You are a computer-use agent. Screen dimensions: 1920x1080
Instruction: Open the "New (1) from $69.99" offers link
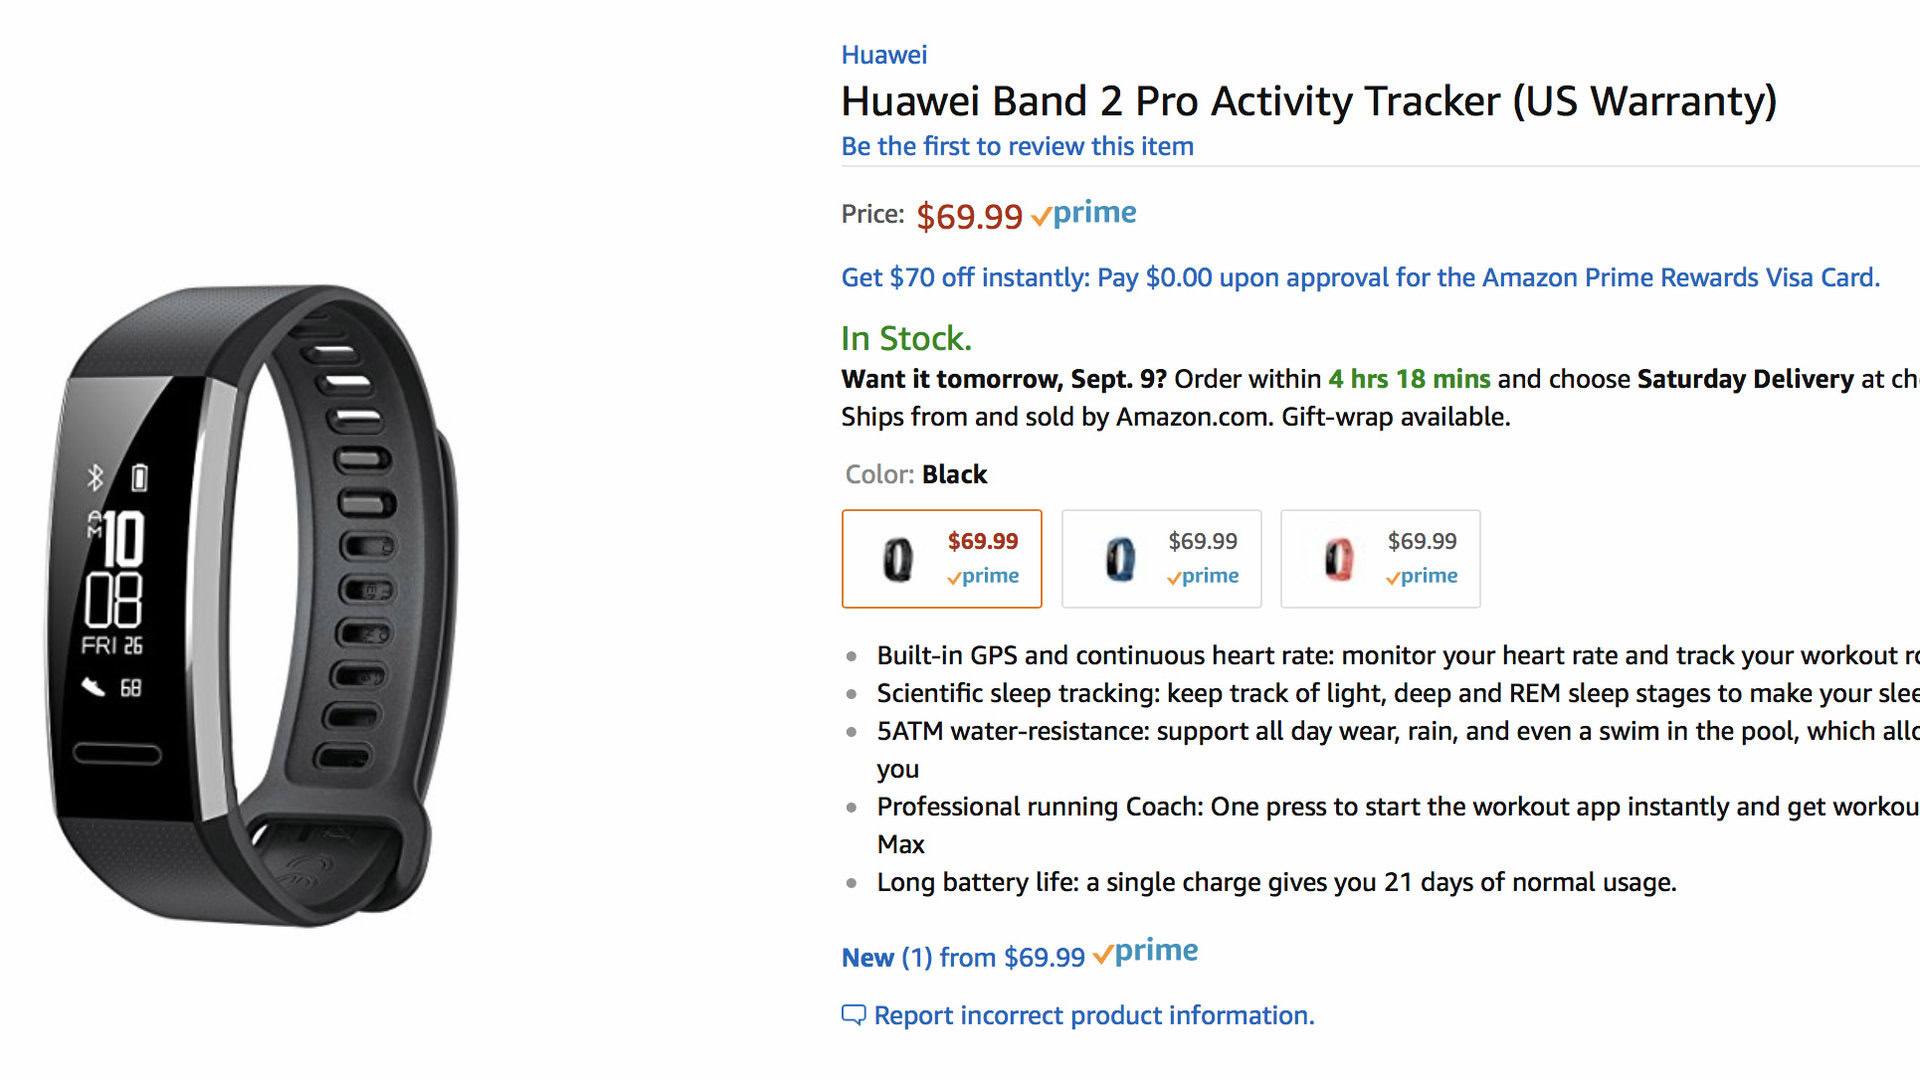coord(963,957)
